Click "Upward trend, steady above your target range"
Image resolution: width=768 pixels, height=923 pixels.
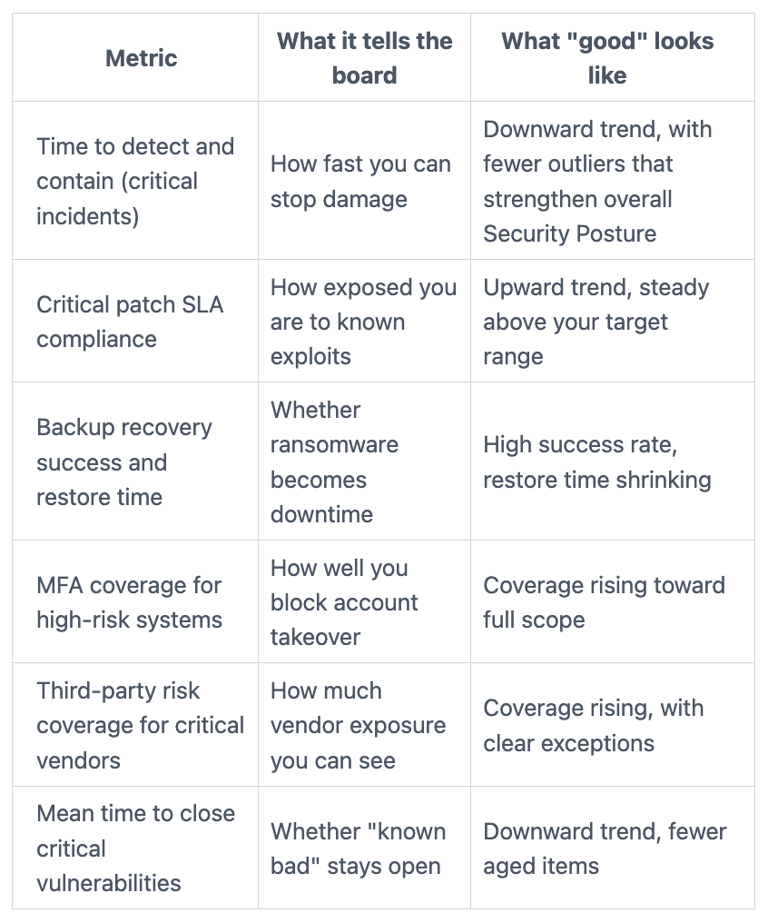pyautogui.click(x=613, y=321)
